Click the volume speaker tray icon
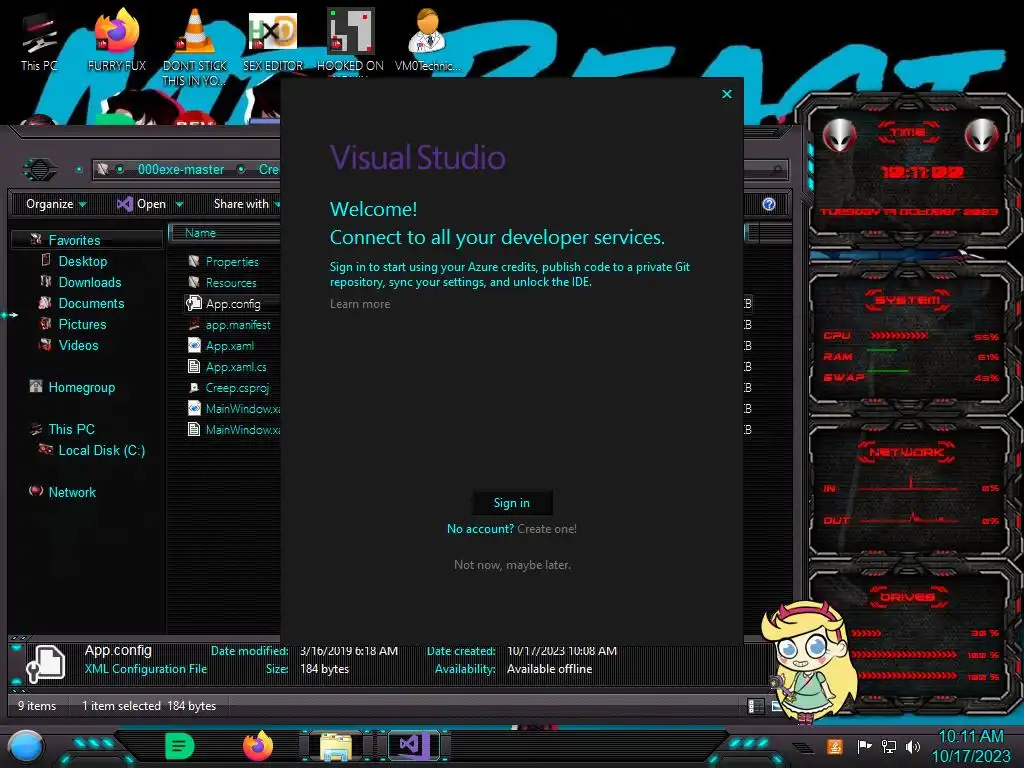 [x=913, y=746]
